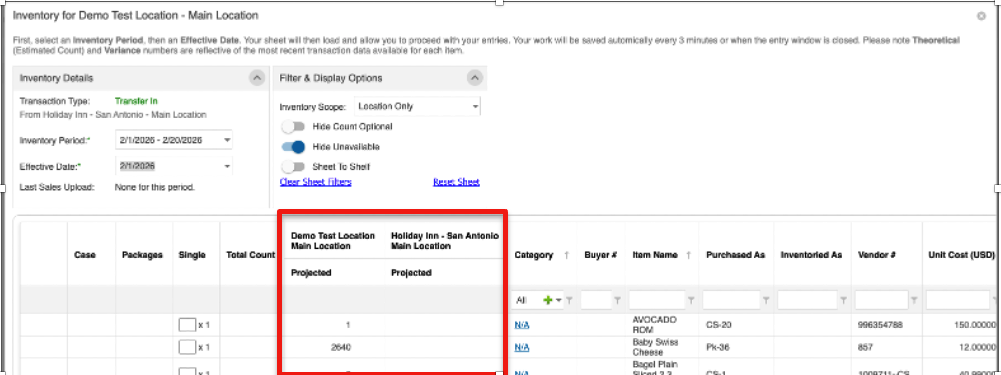Image resolution: width=1001 pixels, height=375 pixels.
Task: Click the Vendor # column header
Action: [877, 255]
